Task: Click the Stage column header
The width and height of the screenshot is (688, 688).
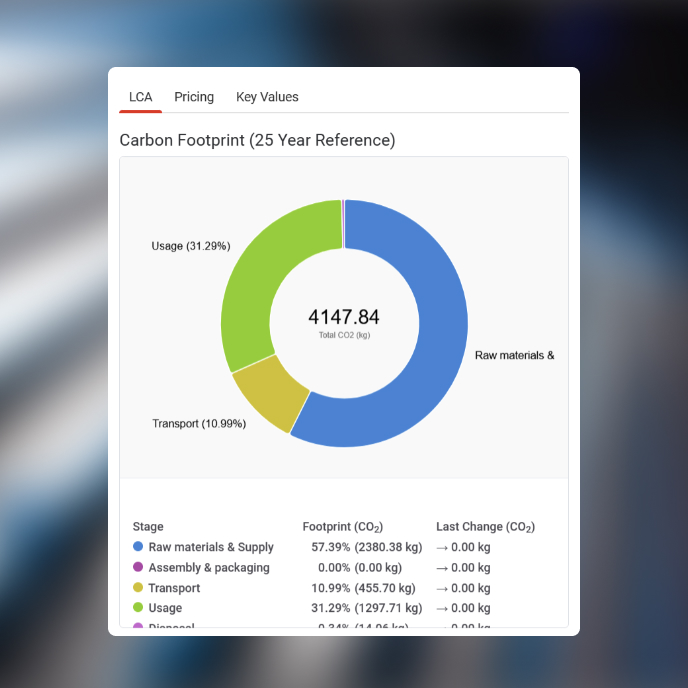Action: [148, 527]
